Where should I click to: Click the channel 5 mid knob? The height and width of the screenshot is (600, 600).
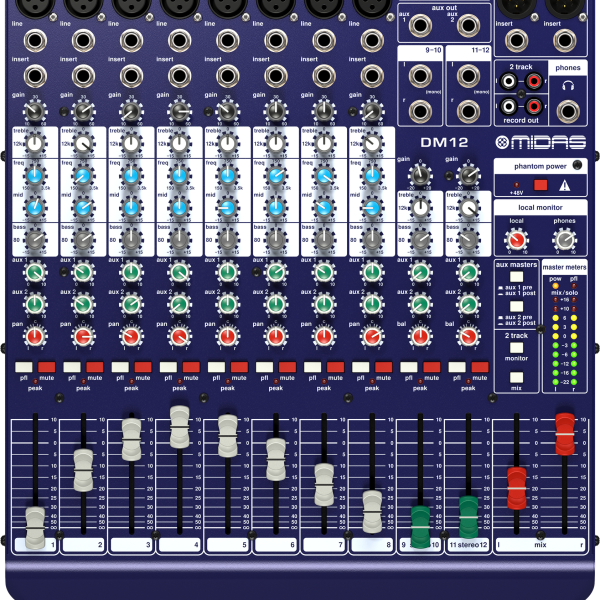(228, 208)
